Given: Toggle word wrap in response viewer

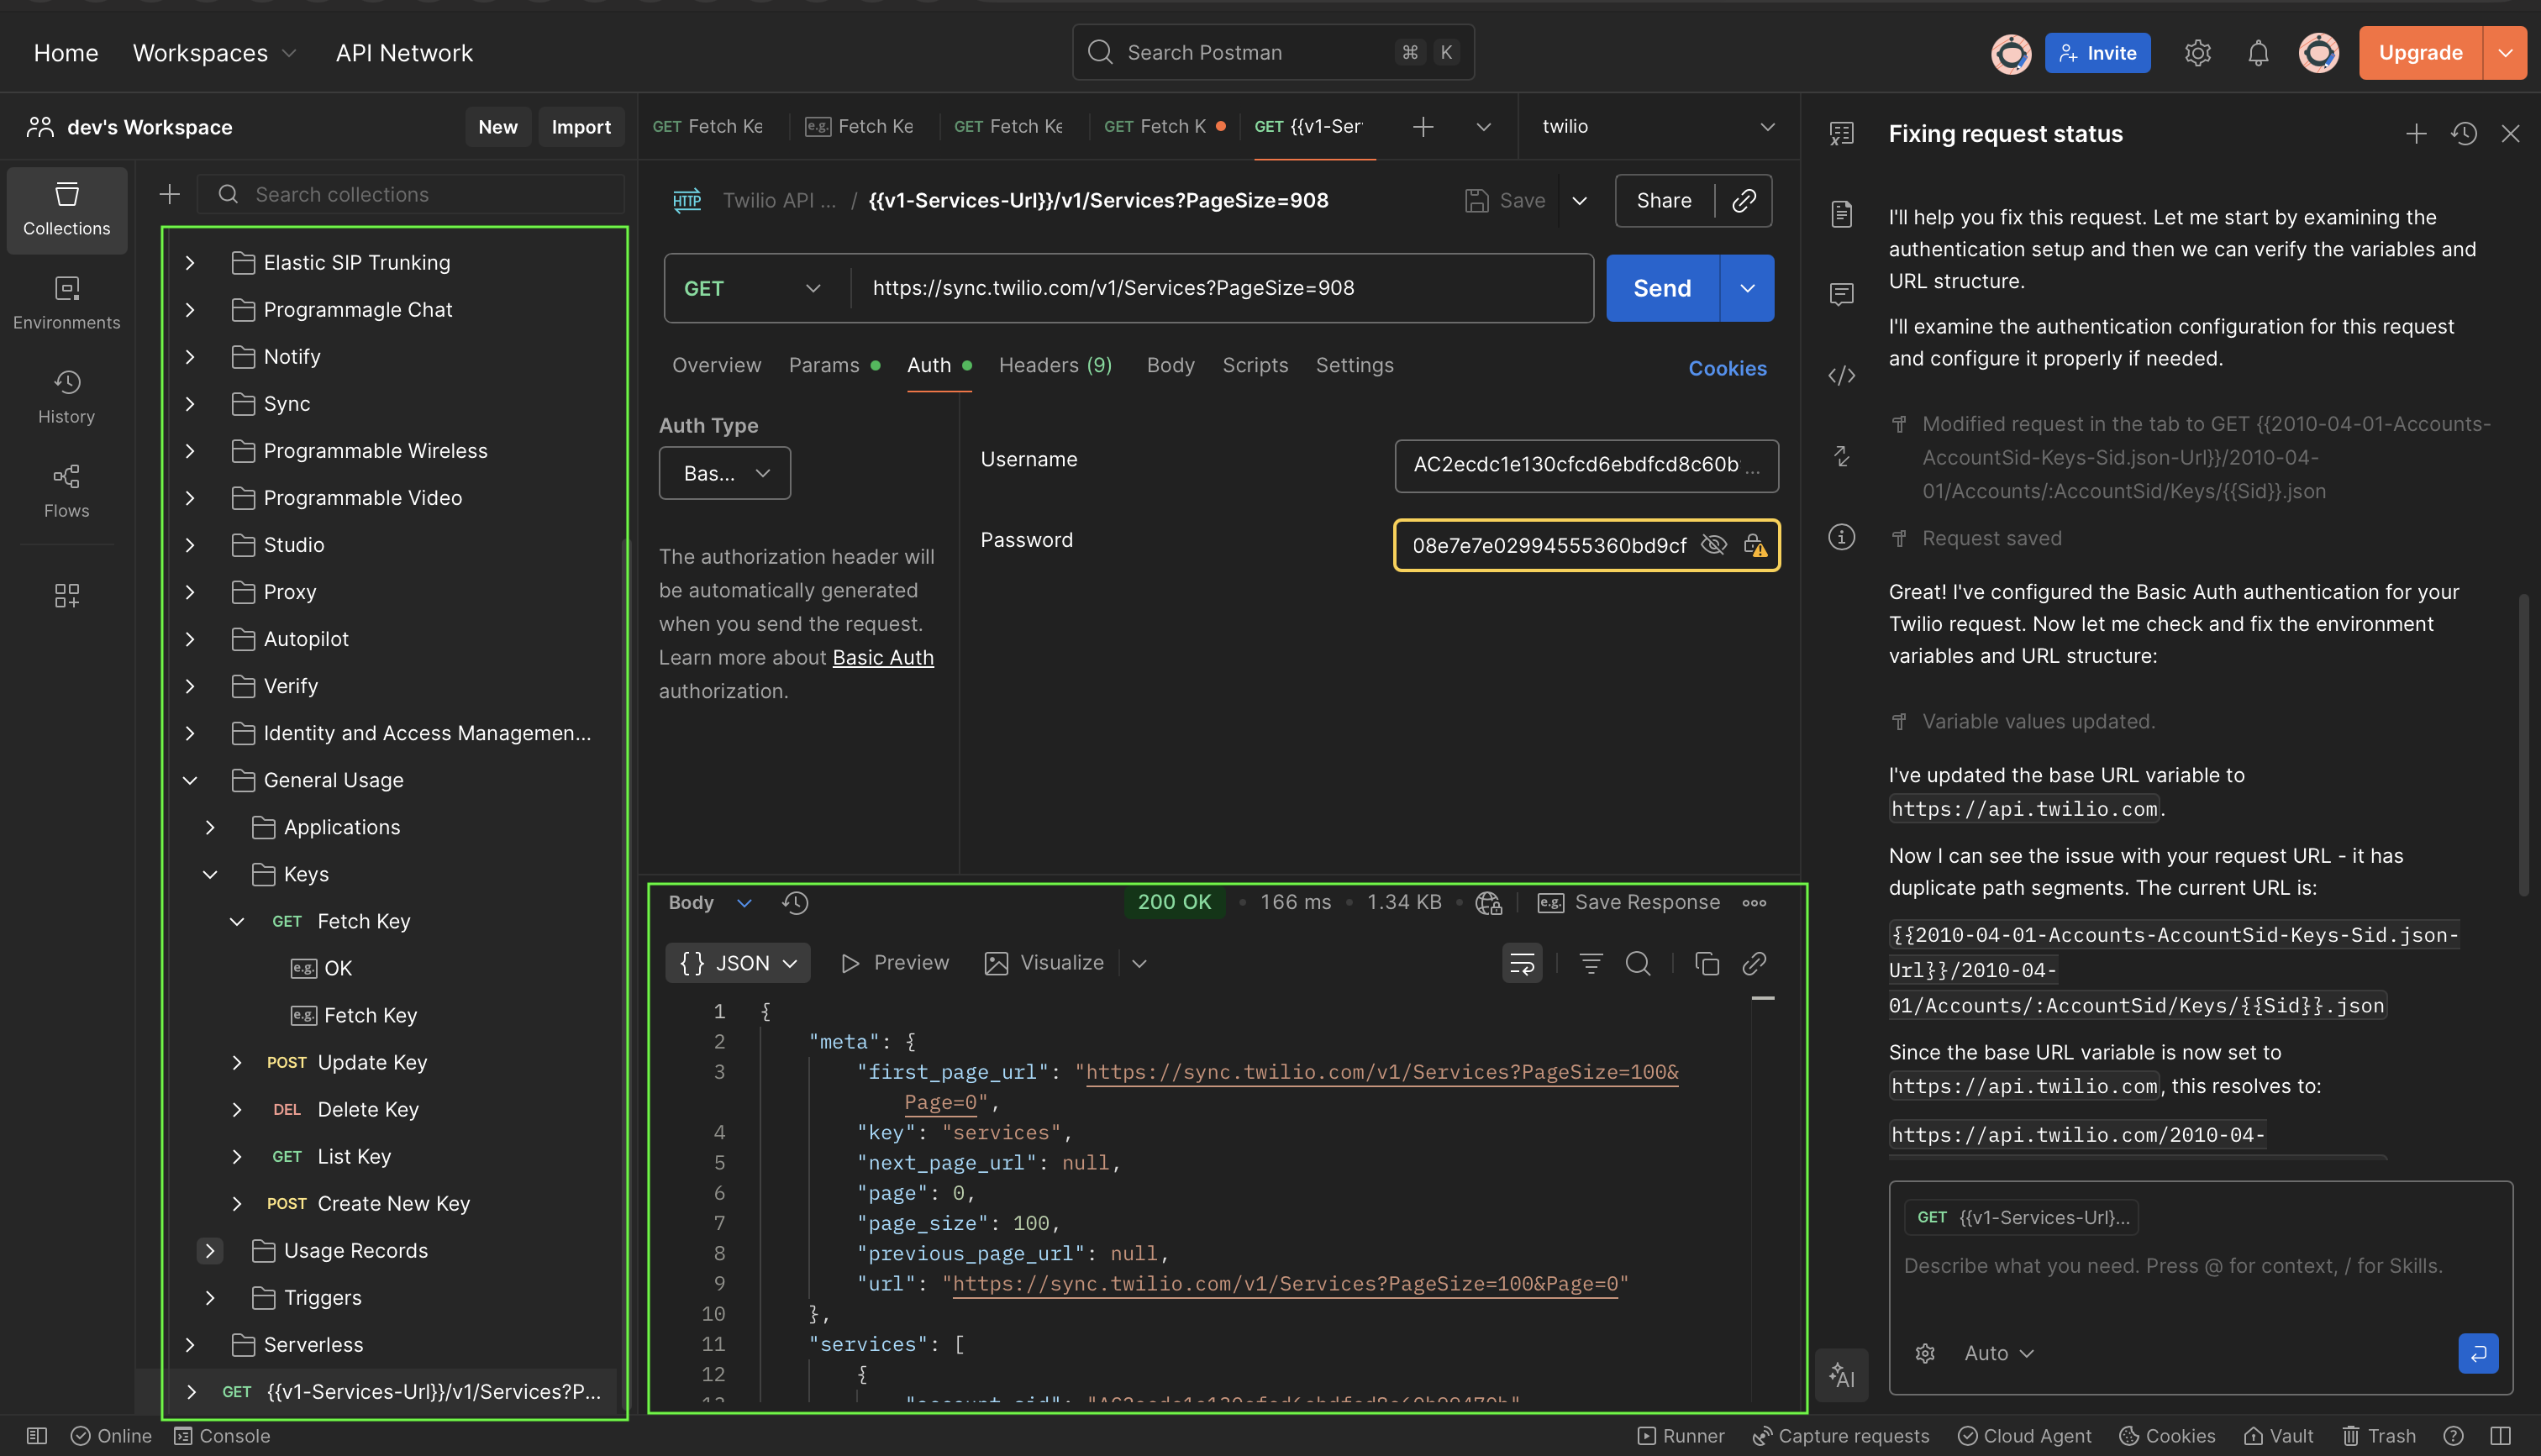Looking at the screenshot, I should (x=1521, y=963).
